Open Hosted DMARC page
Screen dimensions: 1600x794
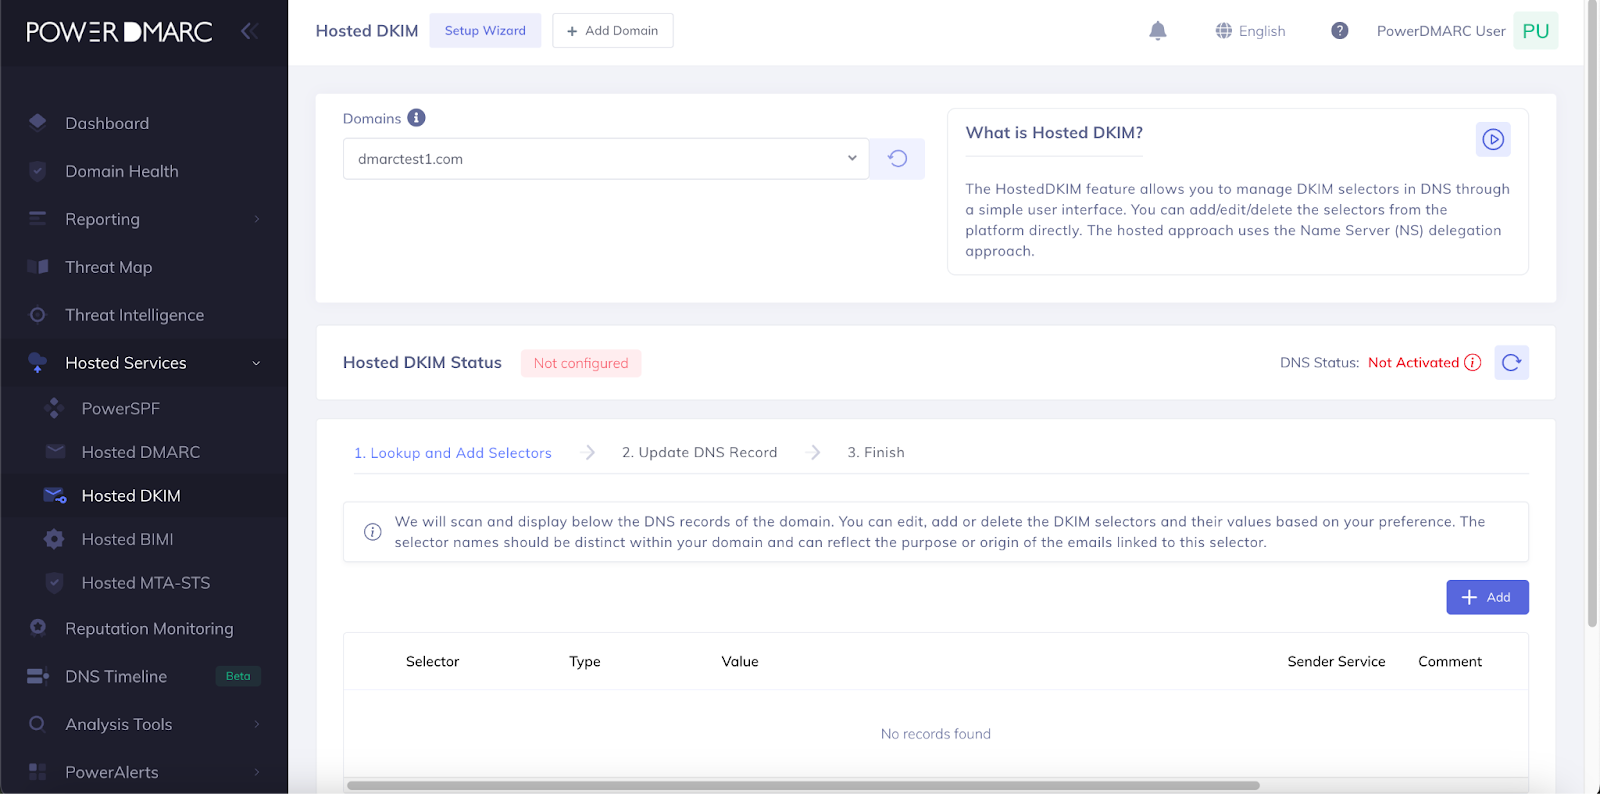(141, 452)
